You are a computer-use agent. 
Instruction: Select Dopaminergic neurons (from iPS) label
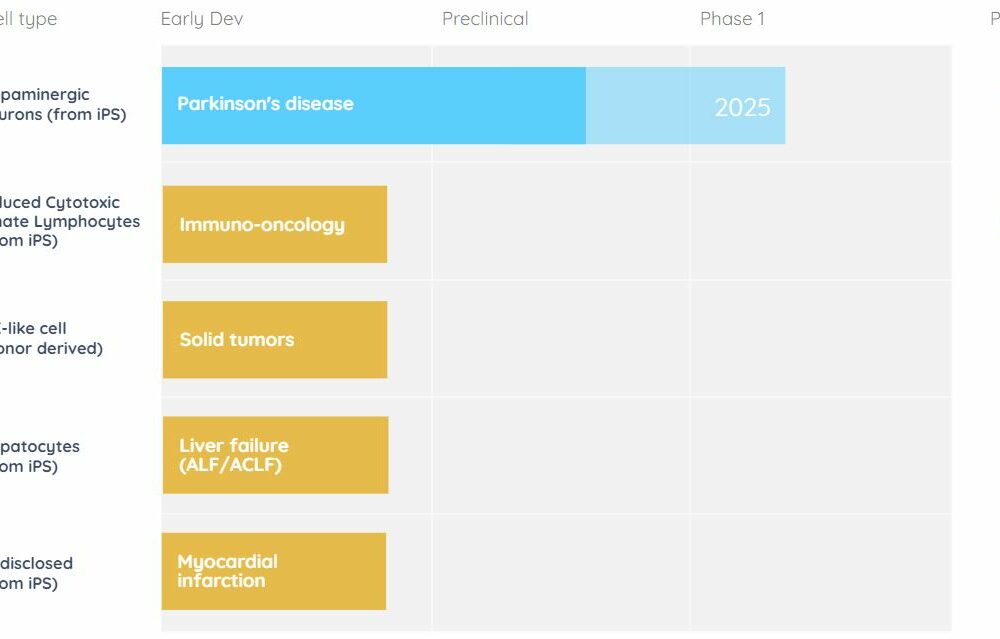(63, 105)
